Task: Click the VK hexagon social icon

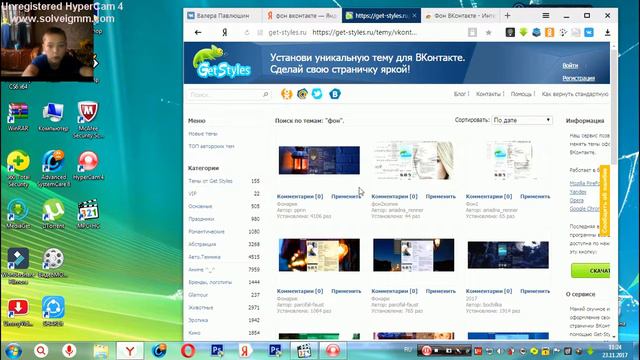Action: tap(335, 94)
